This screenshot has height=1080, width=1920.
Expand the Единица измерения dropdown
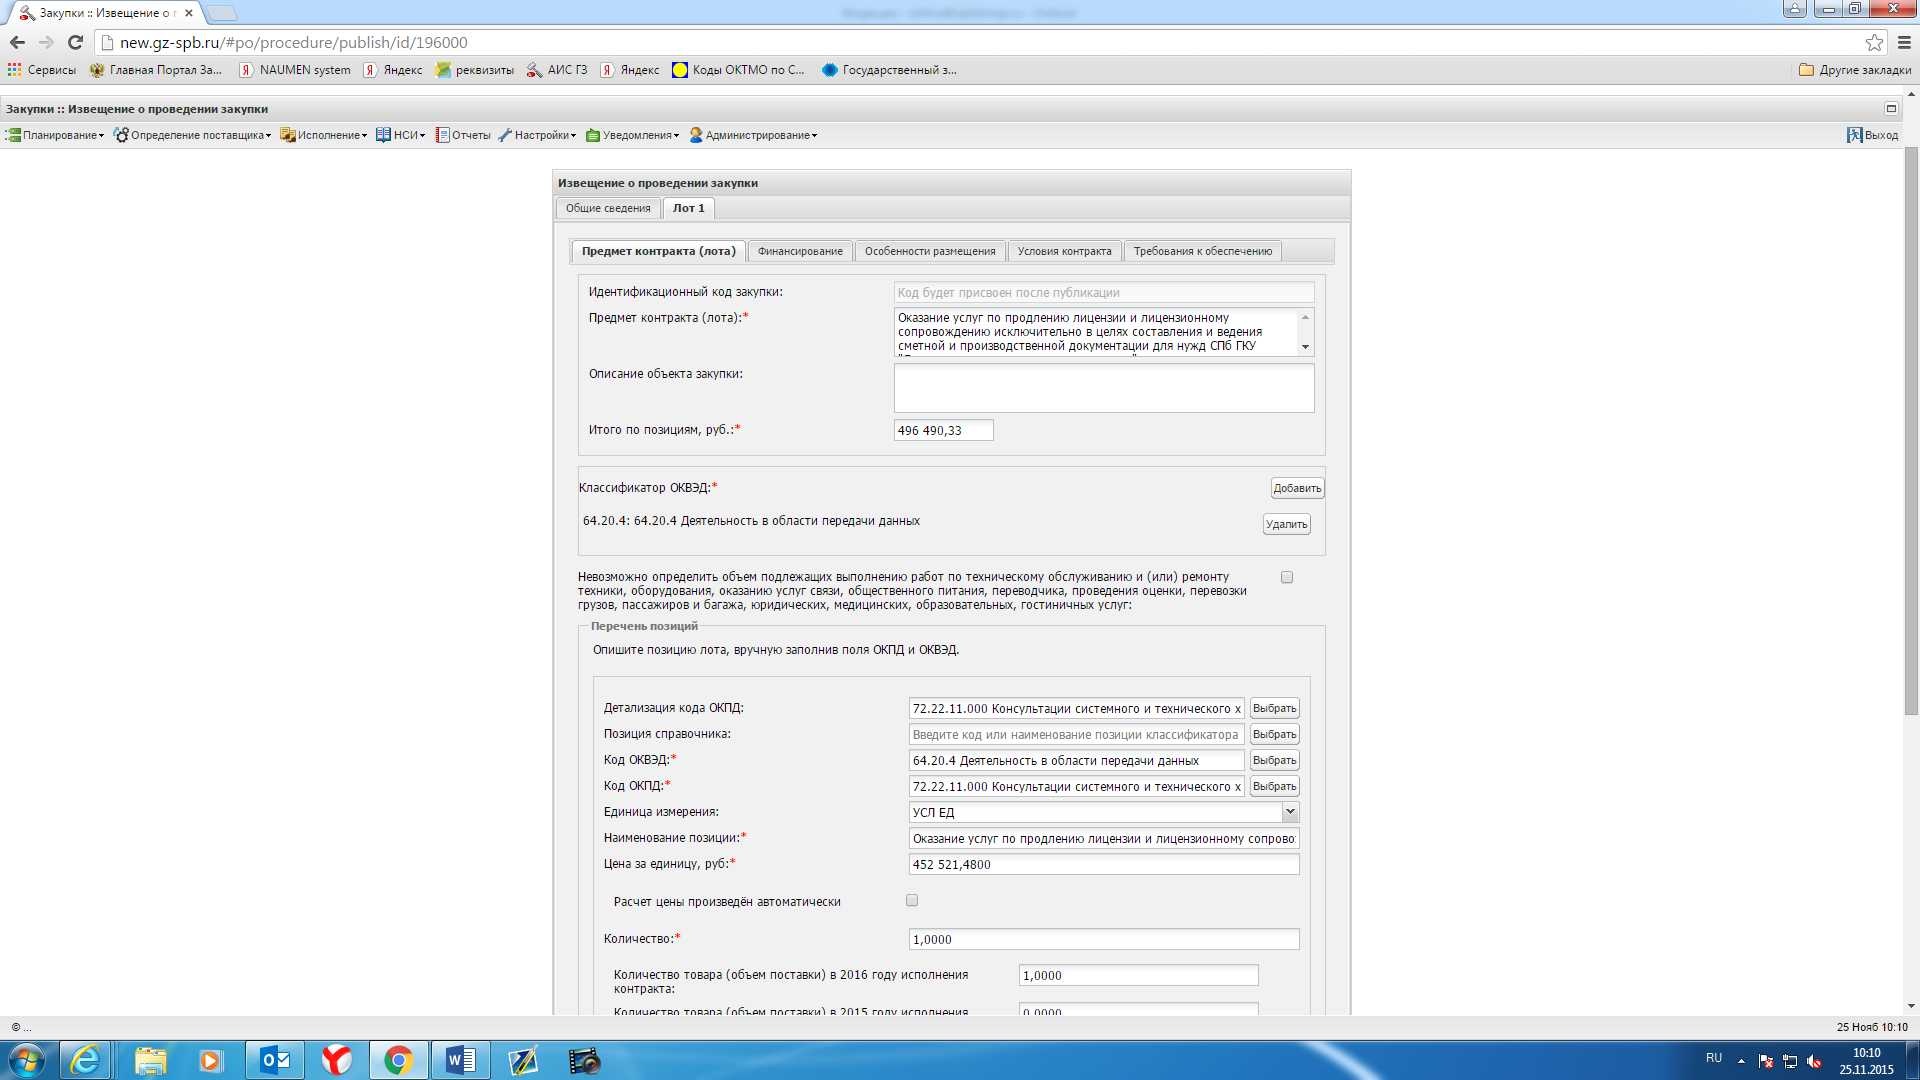(x=1289, y=812)
